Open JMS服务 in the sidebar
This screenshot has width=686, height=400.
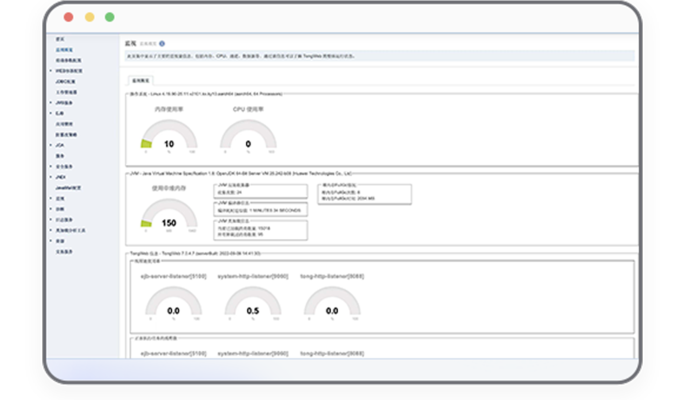(x=64, y=103)
